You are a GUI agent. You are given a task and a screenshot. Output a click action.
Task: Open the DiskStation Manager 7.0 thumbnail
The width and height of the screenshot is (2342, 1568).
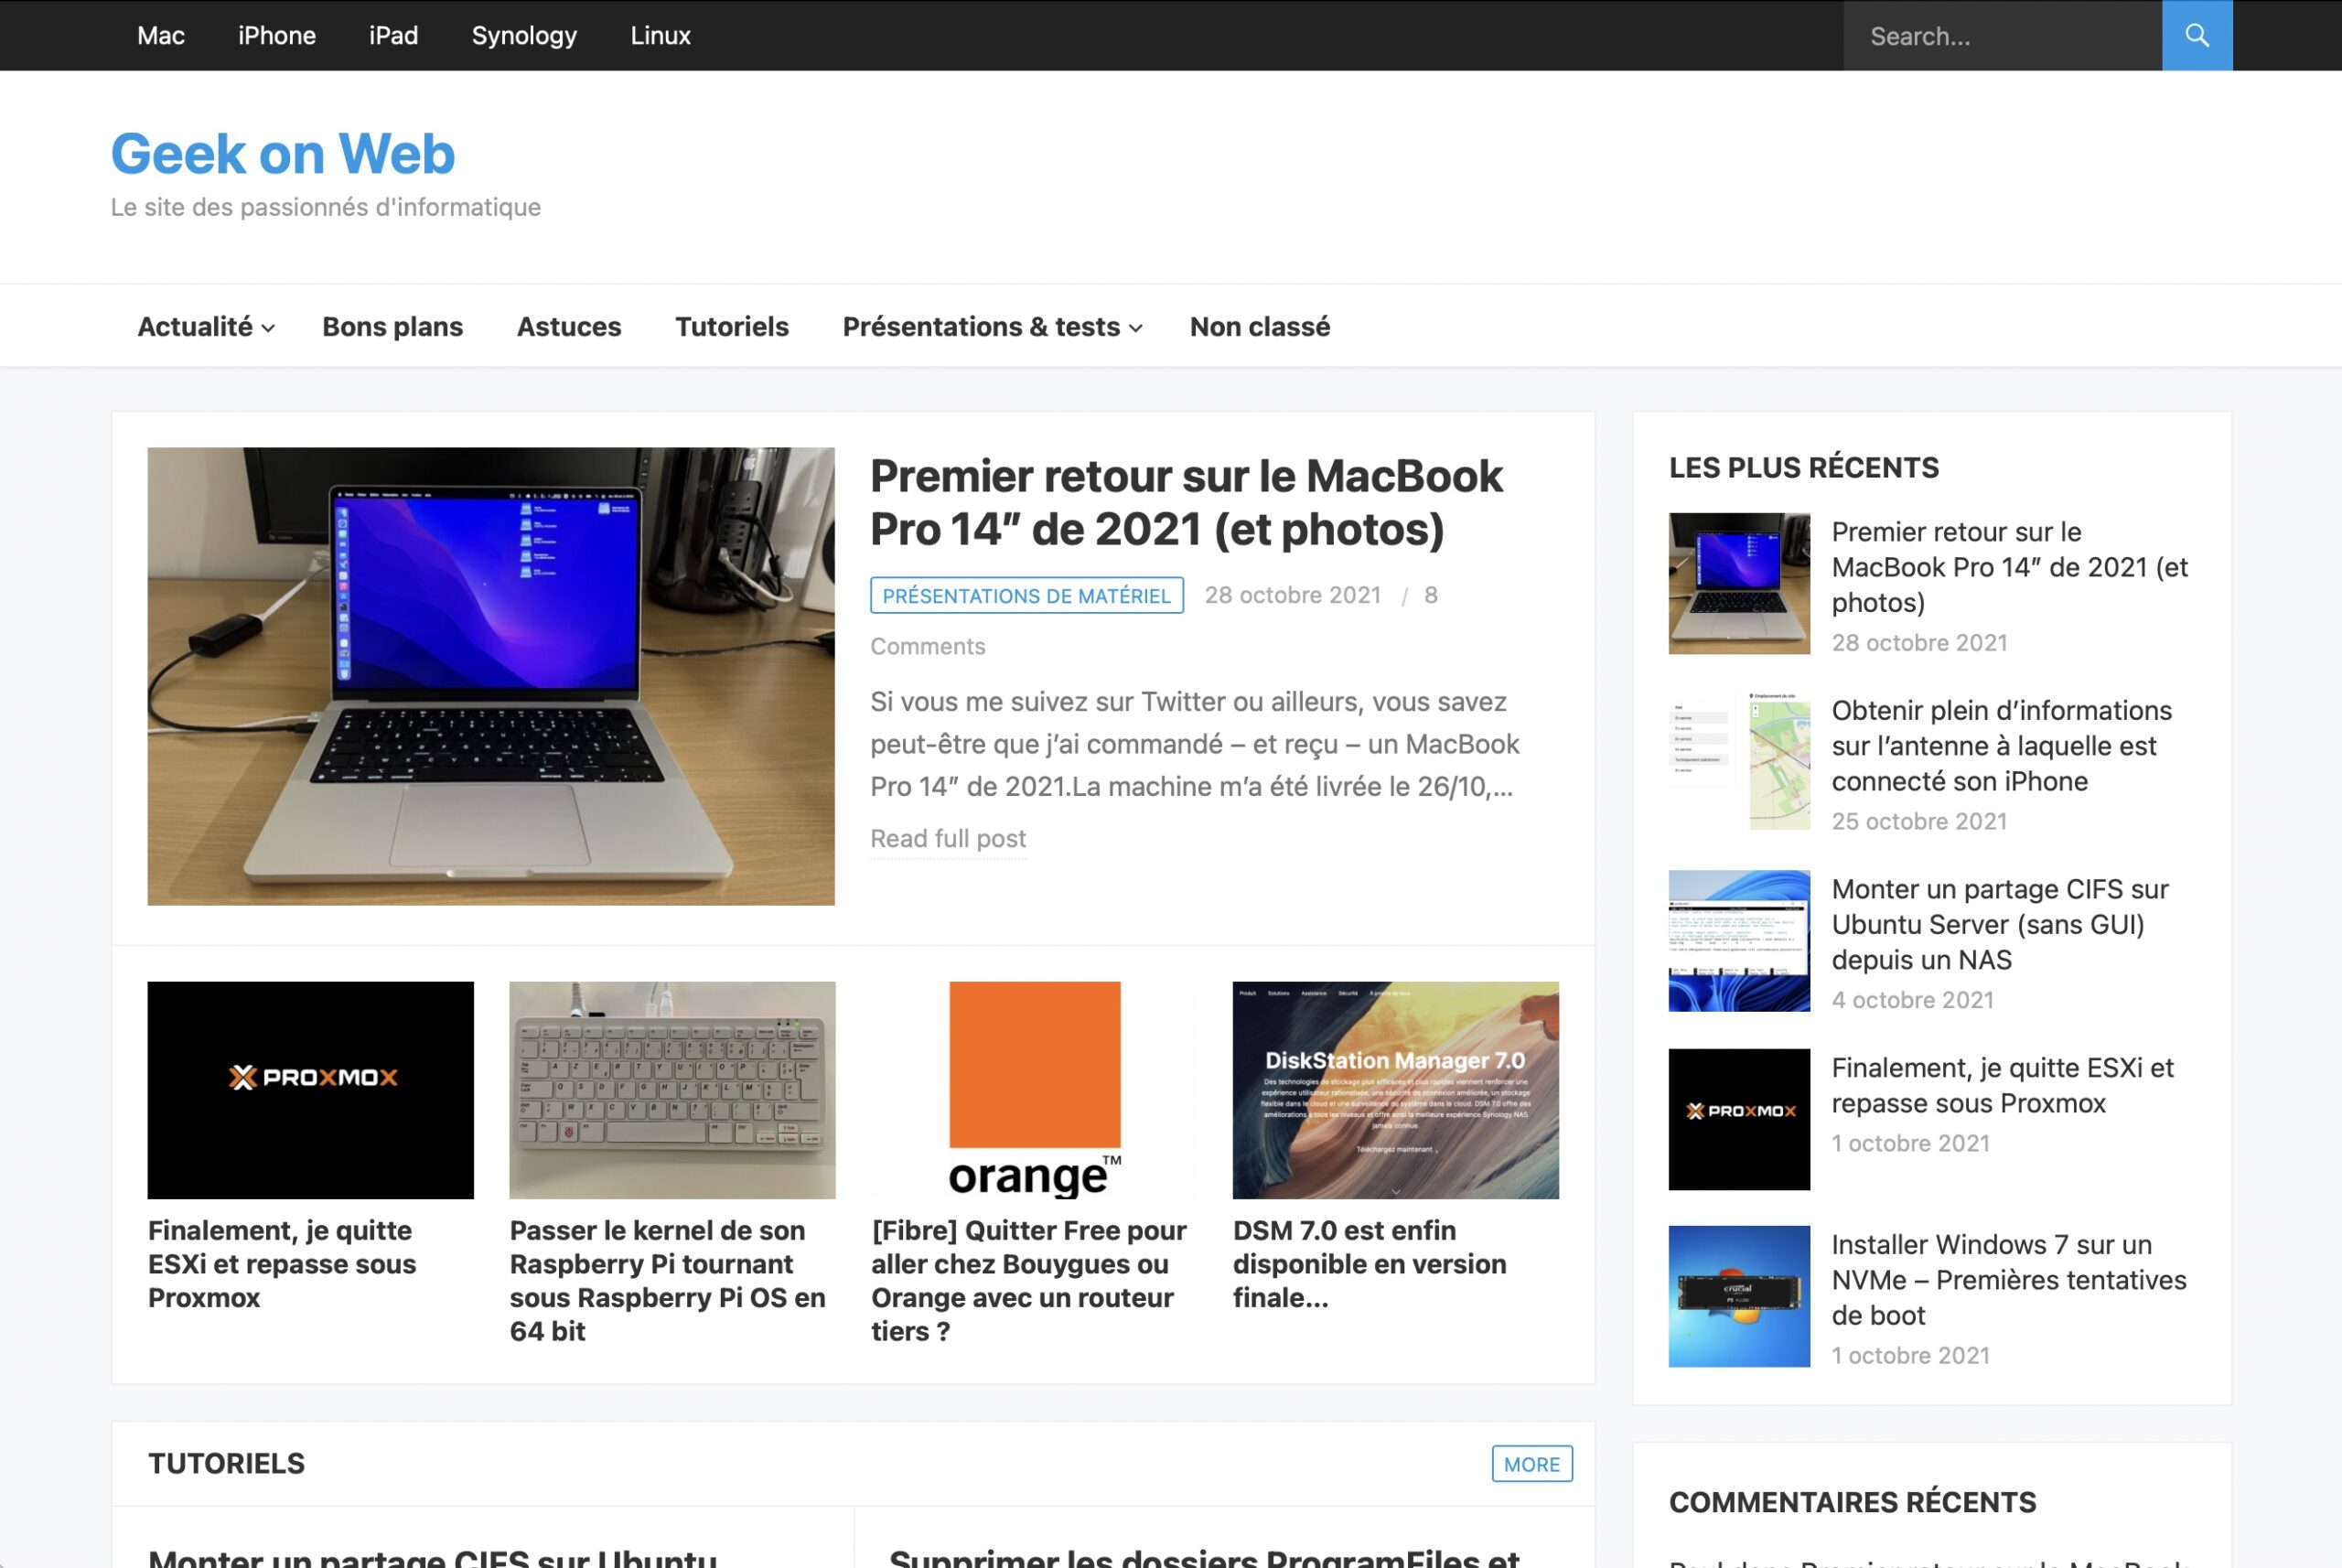click(1395, 1090)
